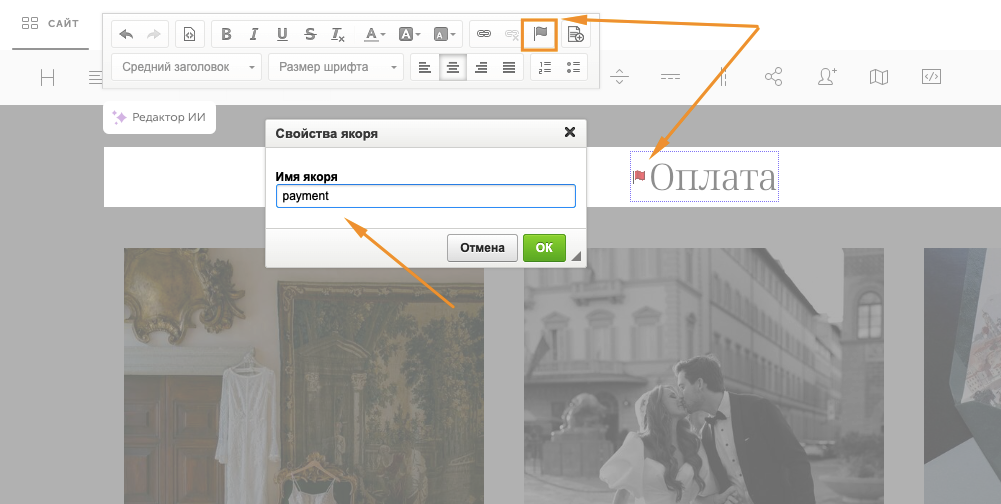The width and height of the screenshot is (1001, 504).
Task: Click the anchor flag toolbar button
Action: tap(540, 34)
